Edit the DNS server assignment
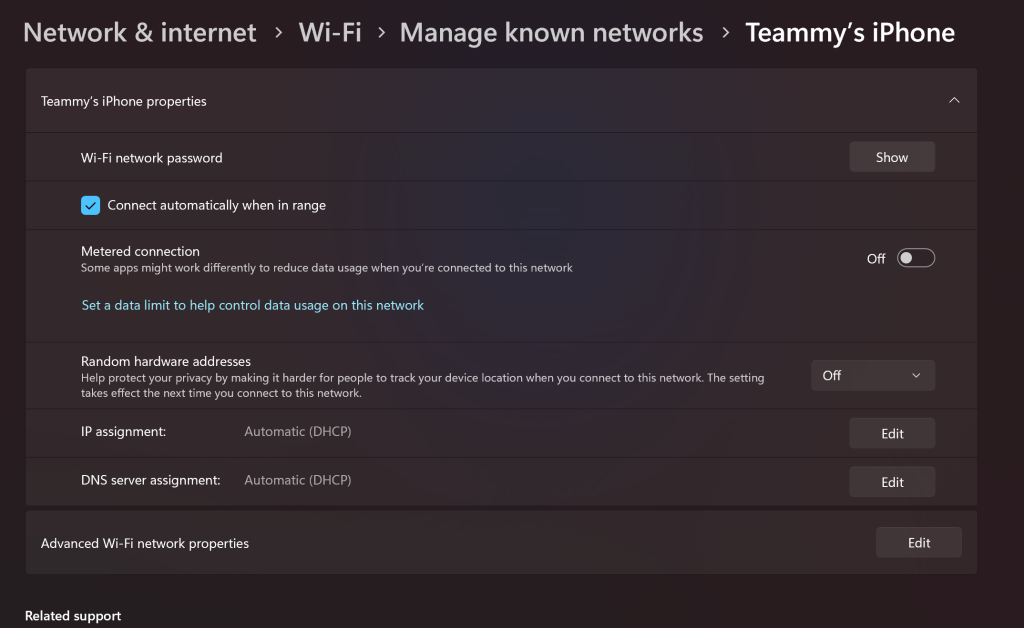Screen dimensions: 1024x628 (891, 482)
